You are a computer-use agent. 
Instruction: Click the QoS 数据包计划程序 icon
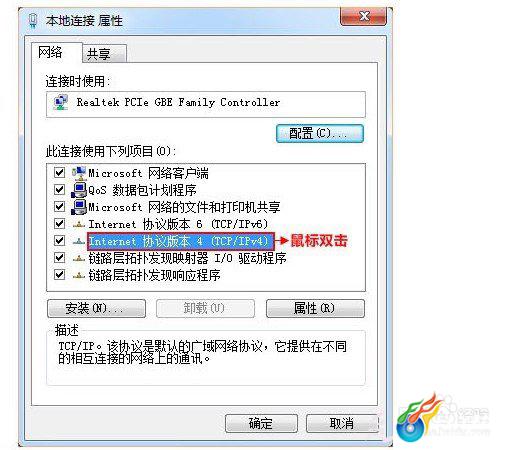pyautogui.click(x=79, y=190)
